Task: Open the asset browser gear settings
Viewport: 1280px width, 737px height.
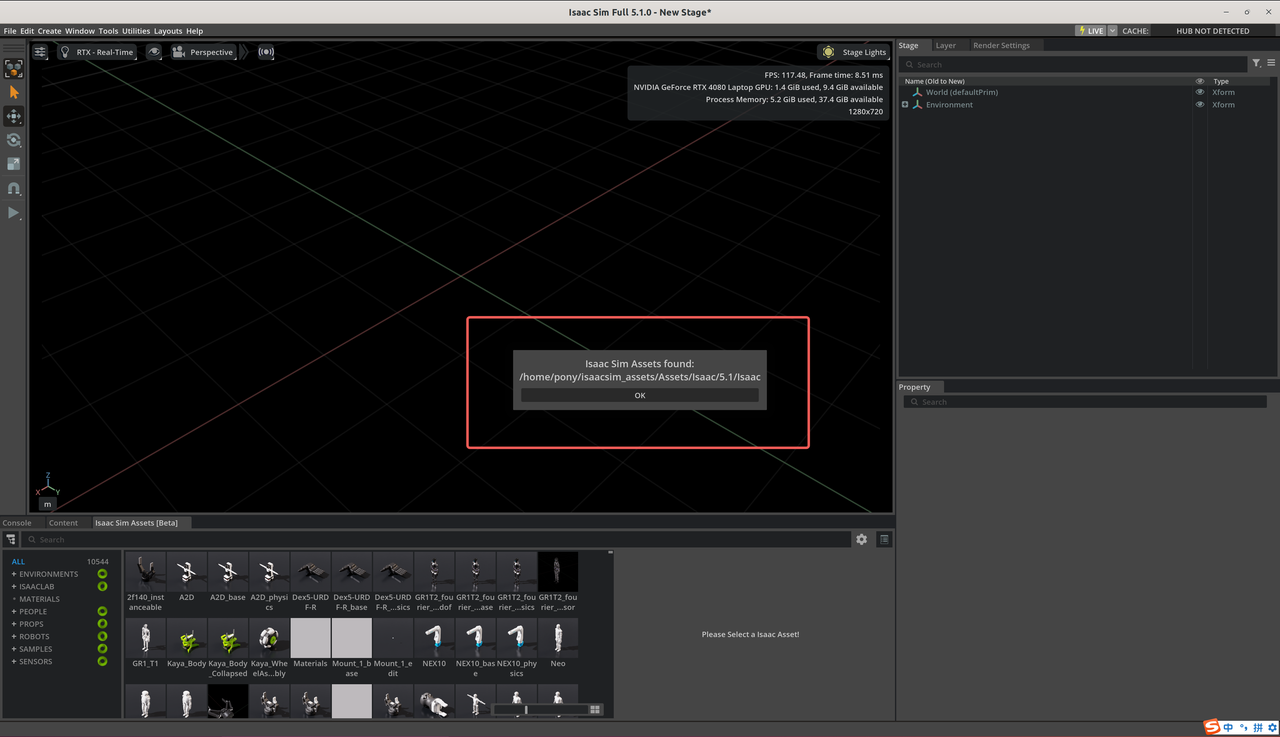Action: 861,539
